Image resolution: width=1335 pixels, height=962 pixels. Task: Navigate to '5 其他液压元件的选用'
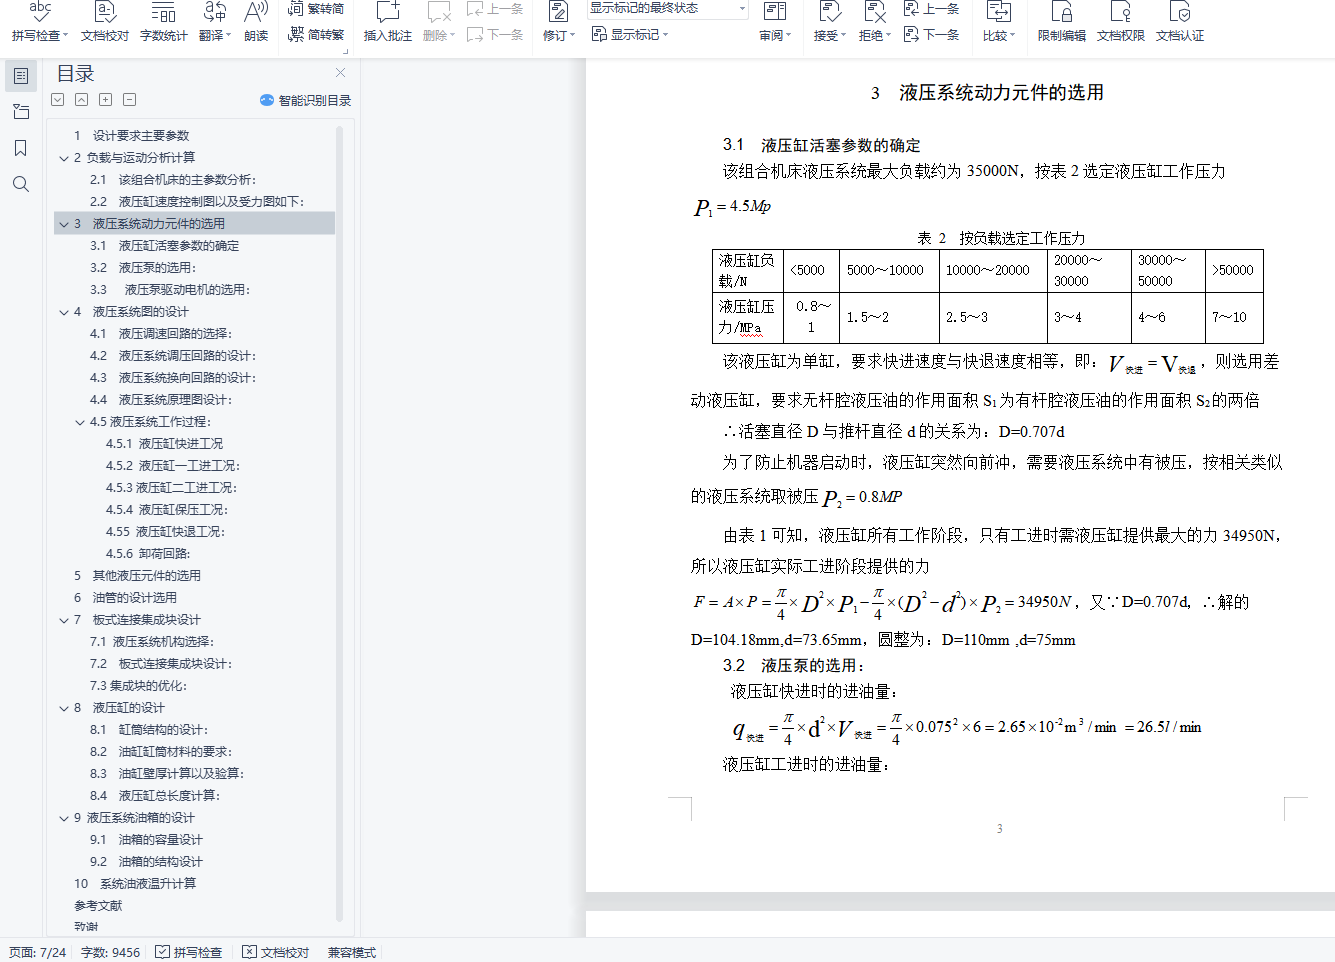click(x=137, y=576)
